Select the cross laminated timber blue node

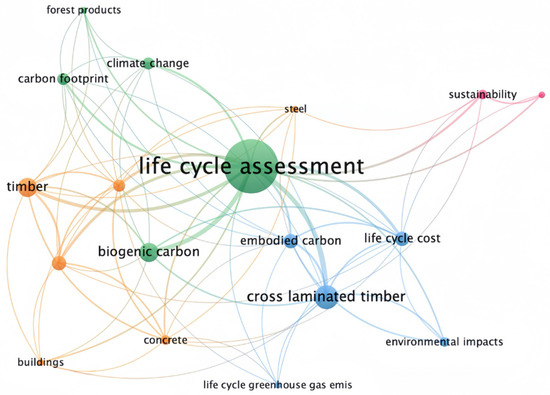click(x=327, y=297)
